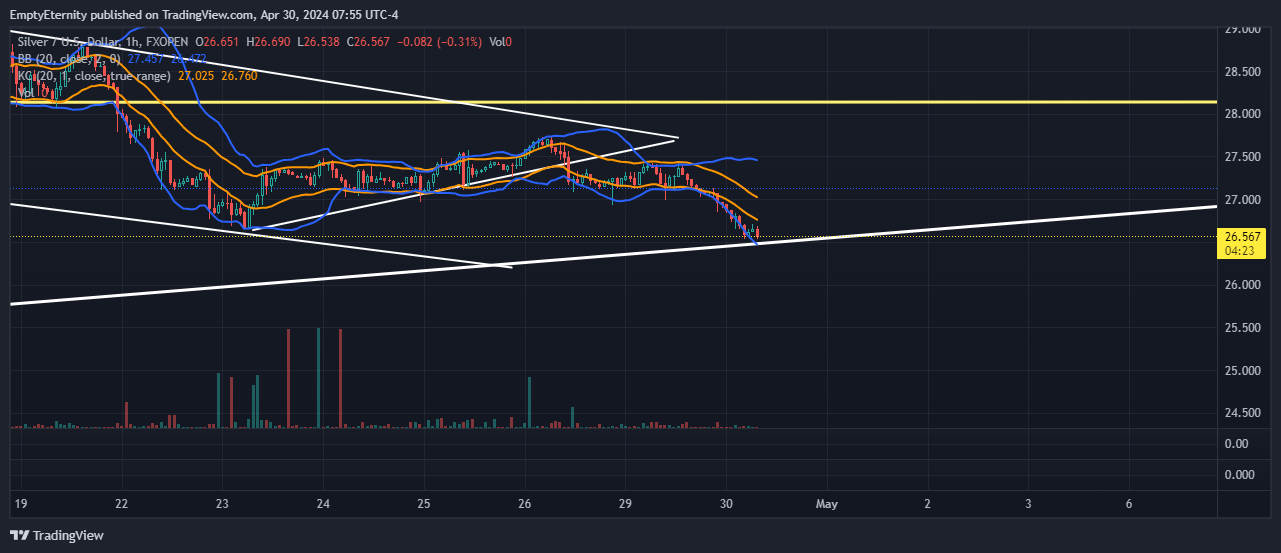Click the close value C26.567 in legend
Viewport: 1281px width, 553px height.
pos(369,42)
